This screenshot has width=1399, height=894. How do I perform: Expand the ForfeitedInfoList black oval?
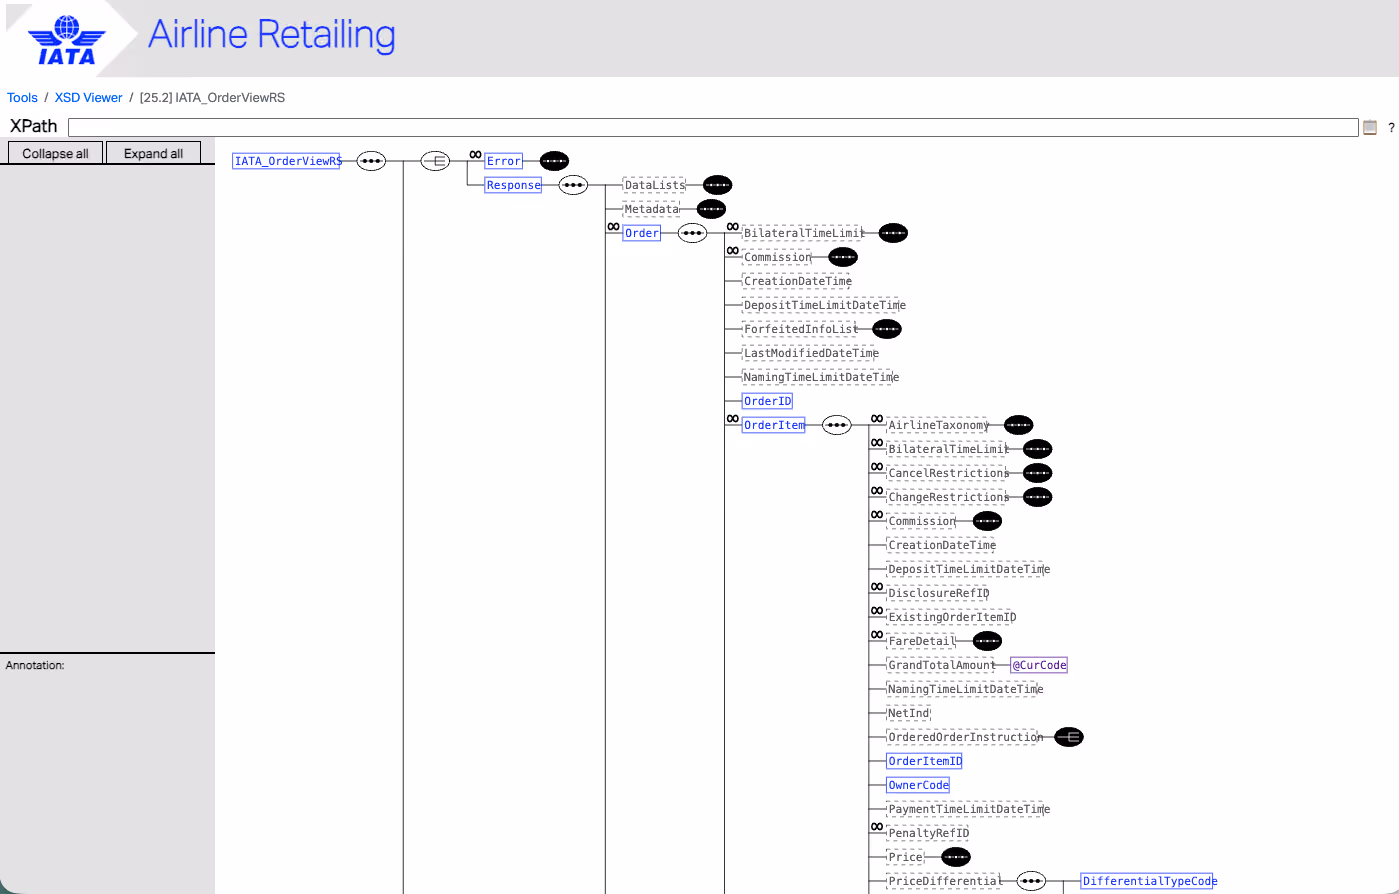pos(887,329)
